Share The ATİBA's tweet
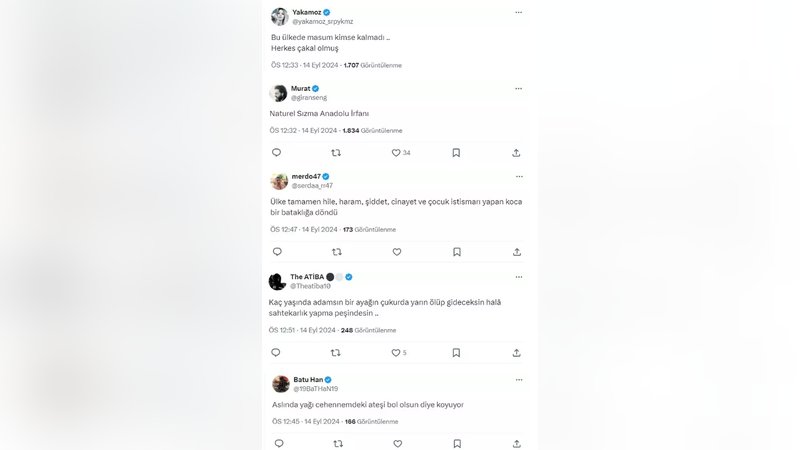The height and width of the screenshot is (450, 800). (x=516, y=352)
